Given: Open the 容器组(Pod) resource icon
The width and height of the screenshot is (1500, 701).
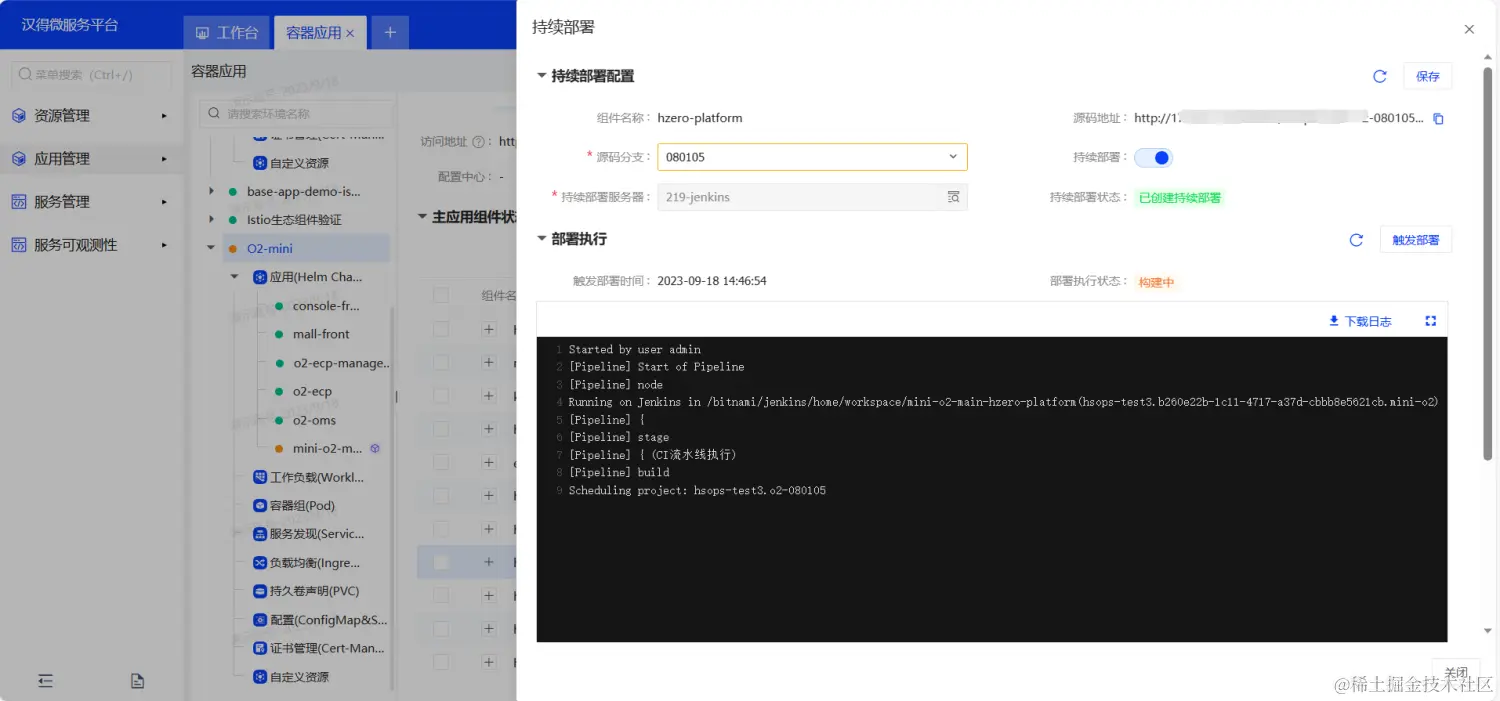Looking at the screenshot, I should tap(260, 506).
